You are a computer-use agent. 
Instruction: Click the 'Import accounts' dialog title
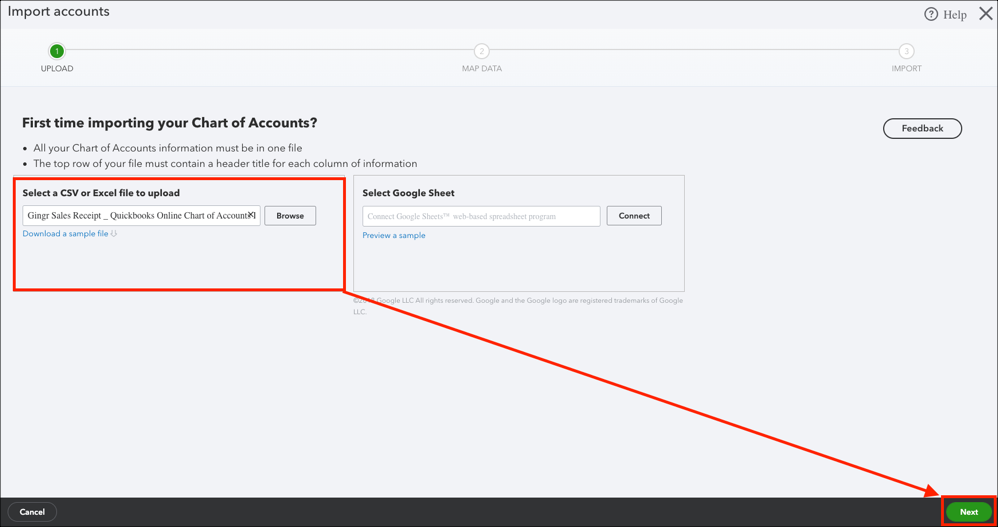tap(59, 11)
